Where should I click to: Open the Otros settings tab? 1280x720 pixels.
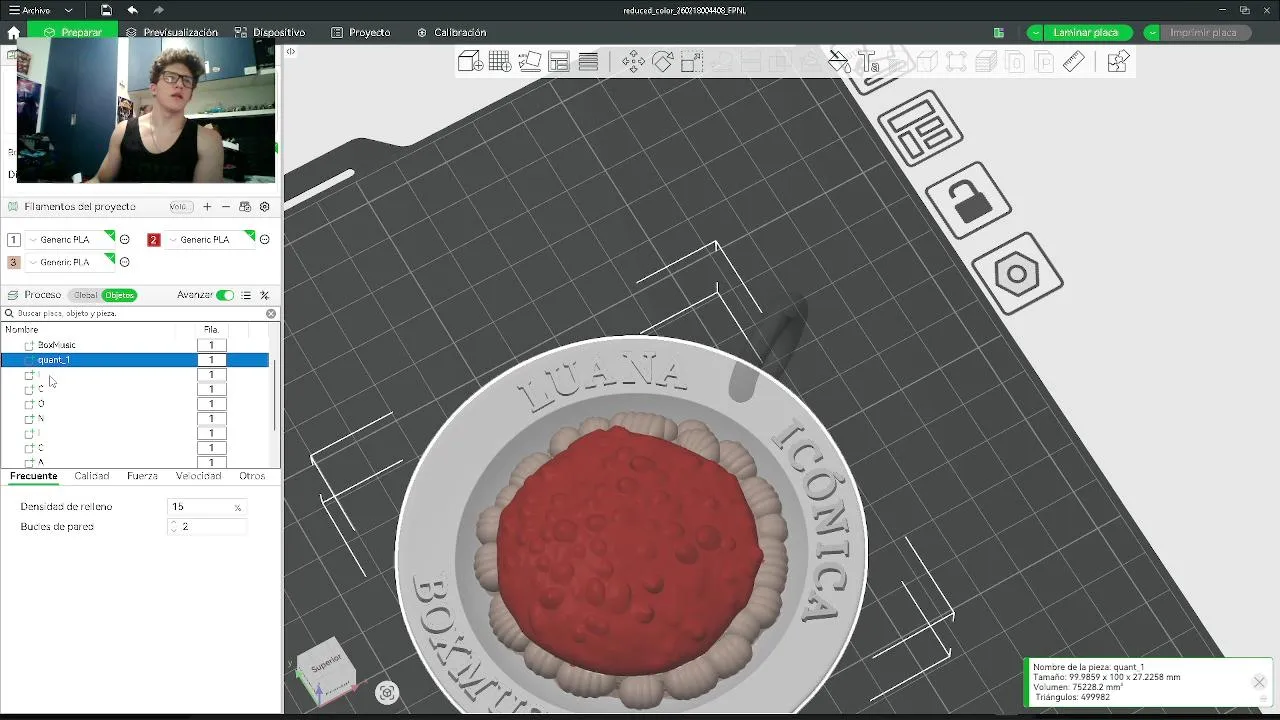[252, 476]
